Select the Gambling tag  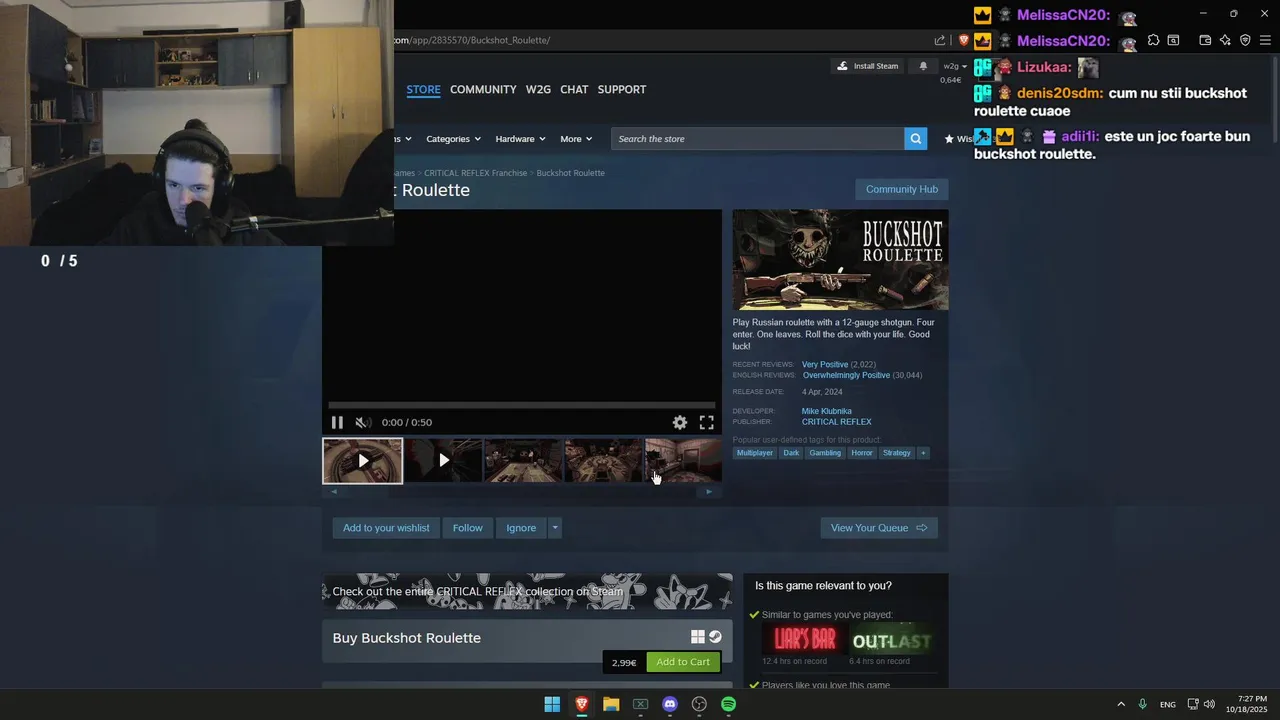tap(825, 453)
